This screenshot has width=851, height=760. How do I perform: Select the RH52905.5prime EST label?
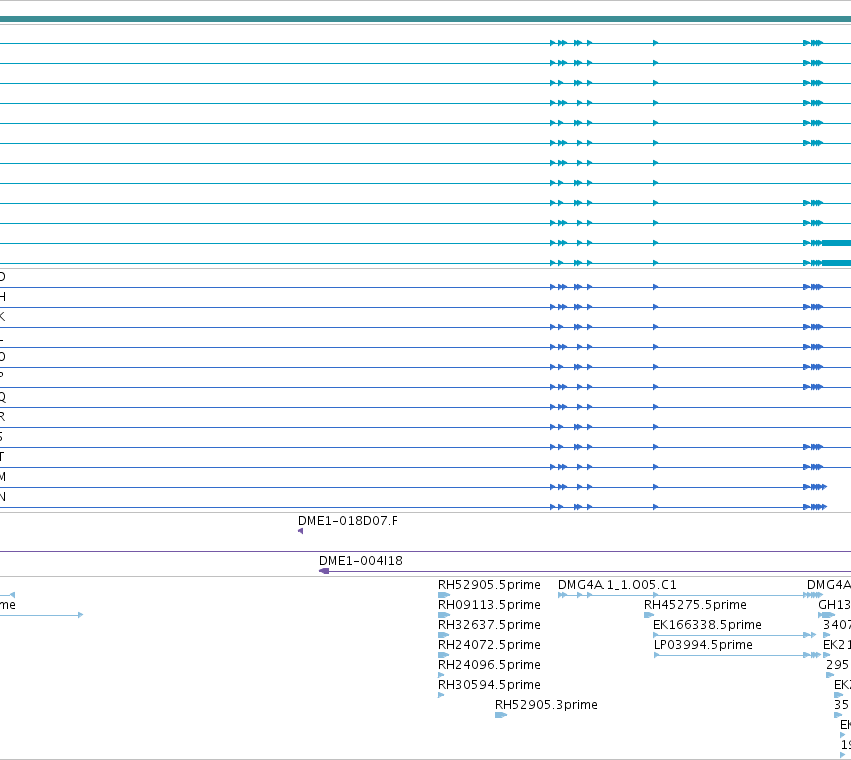click(489, 585)
